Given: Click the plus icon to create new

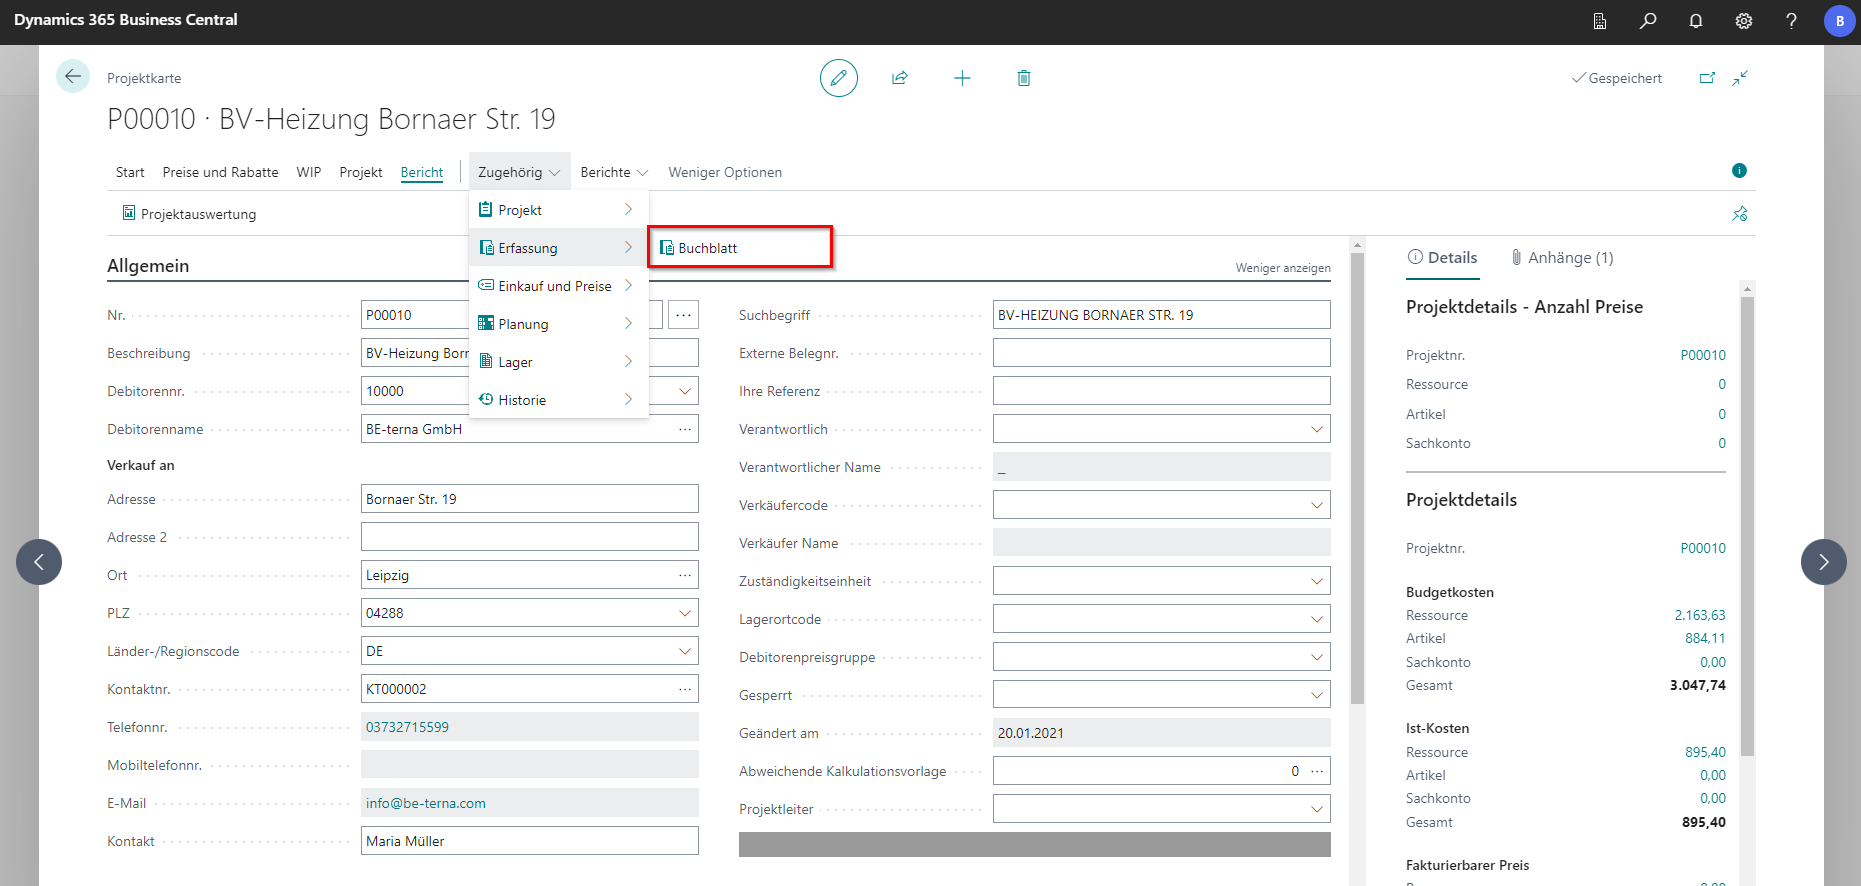Looking at the screenshot, I should [962, 78].
